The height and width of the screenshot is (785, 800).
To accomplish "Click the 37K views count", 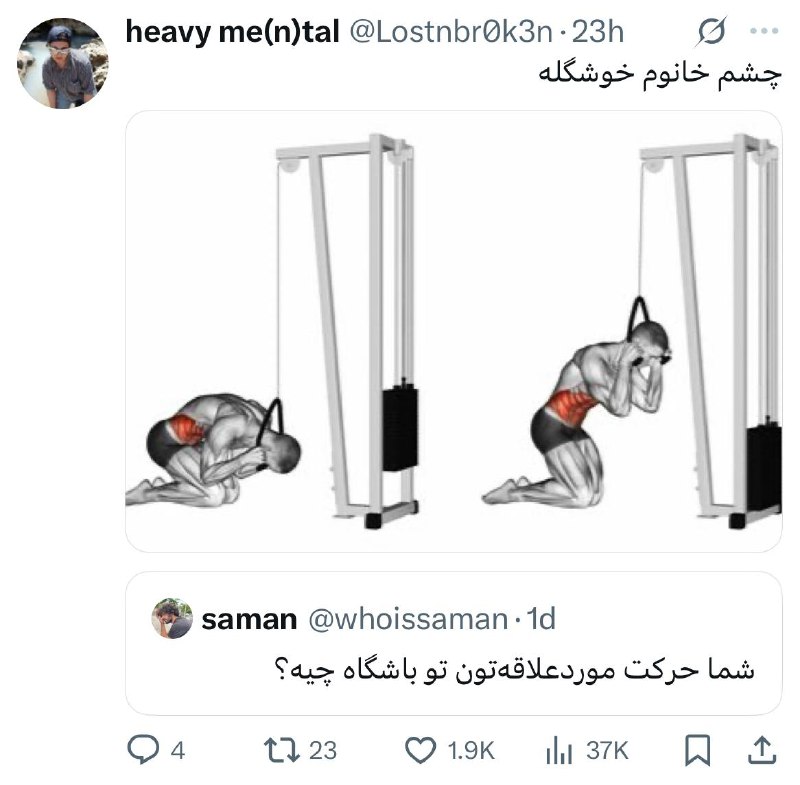I will tap(607, 751).
